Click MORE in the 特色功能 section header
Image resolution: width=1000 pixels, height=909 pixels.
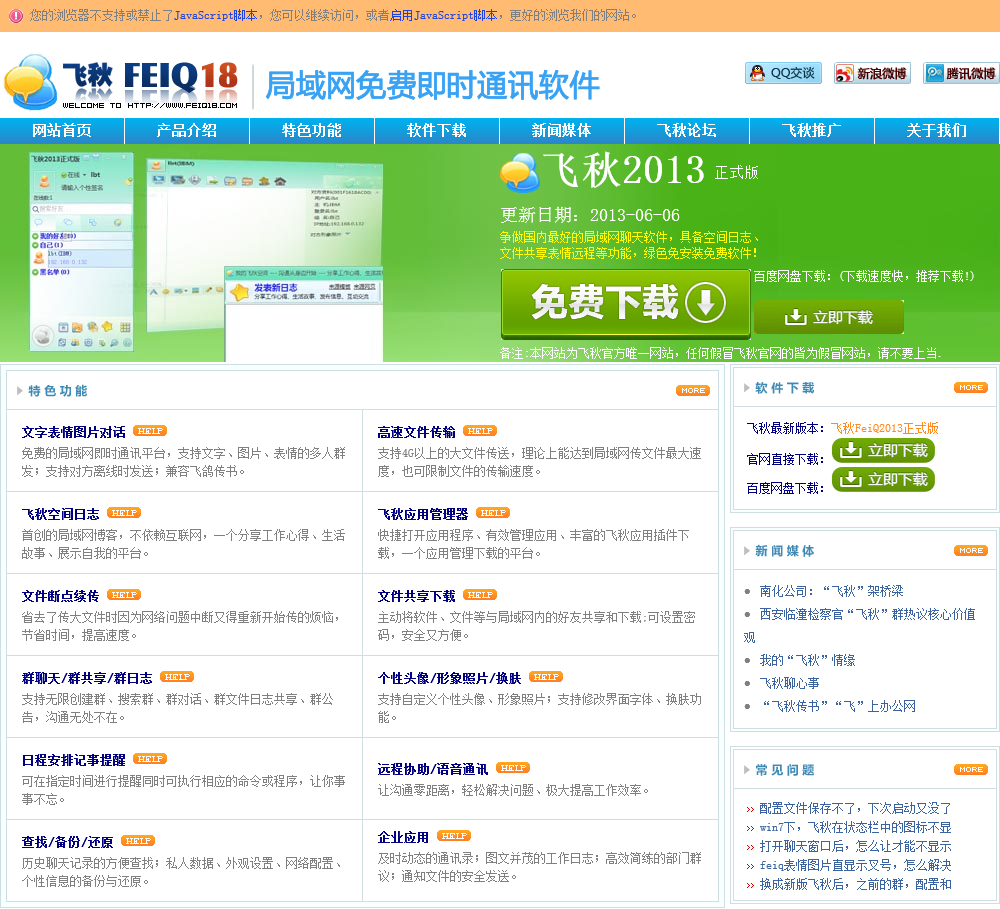(693, 390)
